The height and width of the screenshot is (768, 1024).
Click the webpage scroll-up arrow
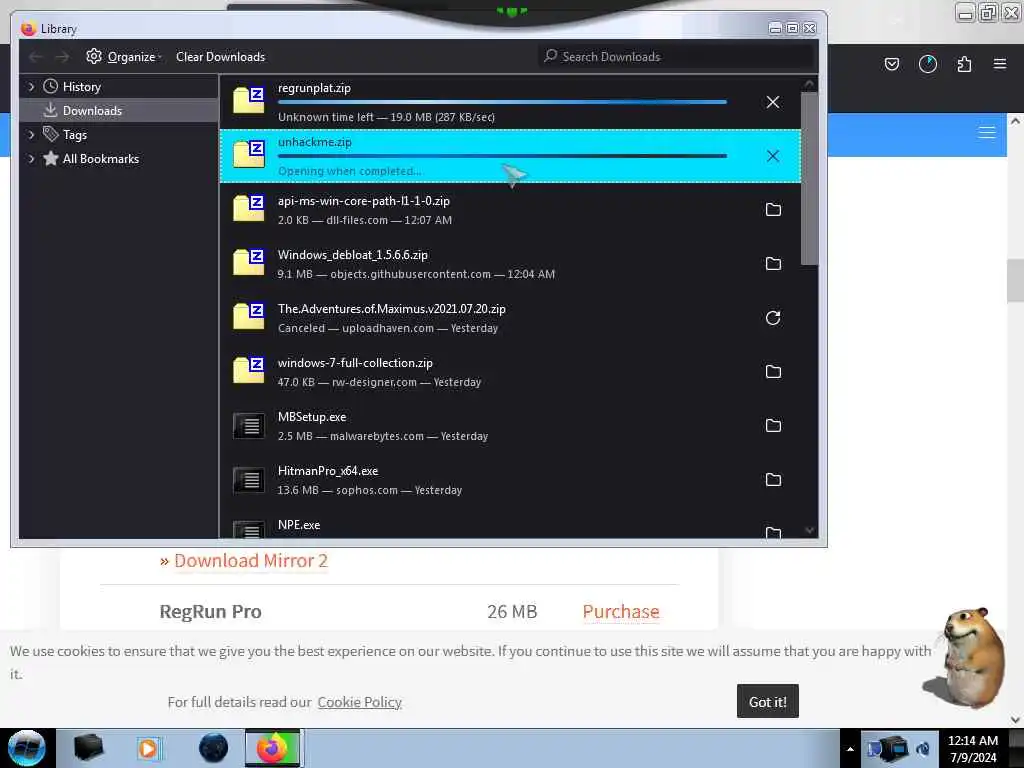point(1015,121)
